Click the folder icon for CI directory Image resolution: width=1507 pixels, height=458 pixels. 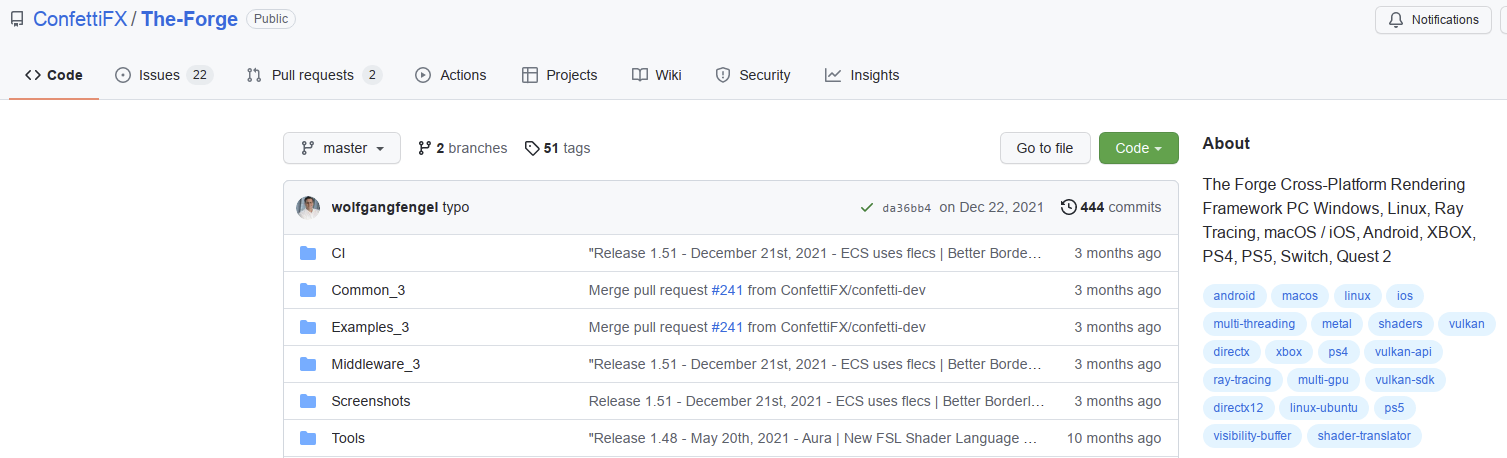[x=308, y=253]
